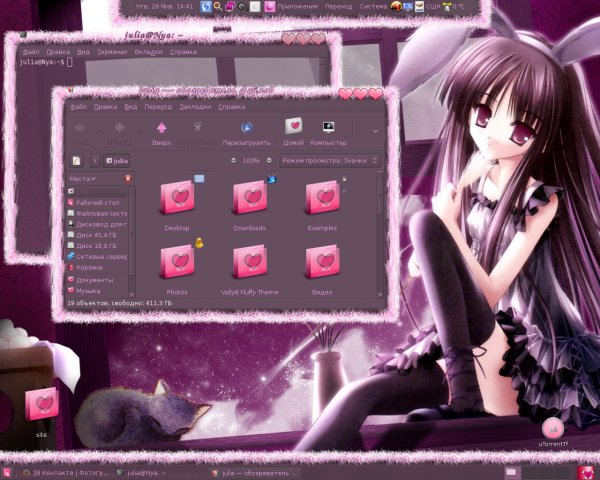Open the back history dropdown arrow

(x=99, y=131)
